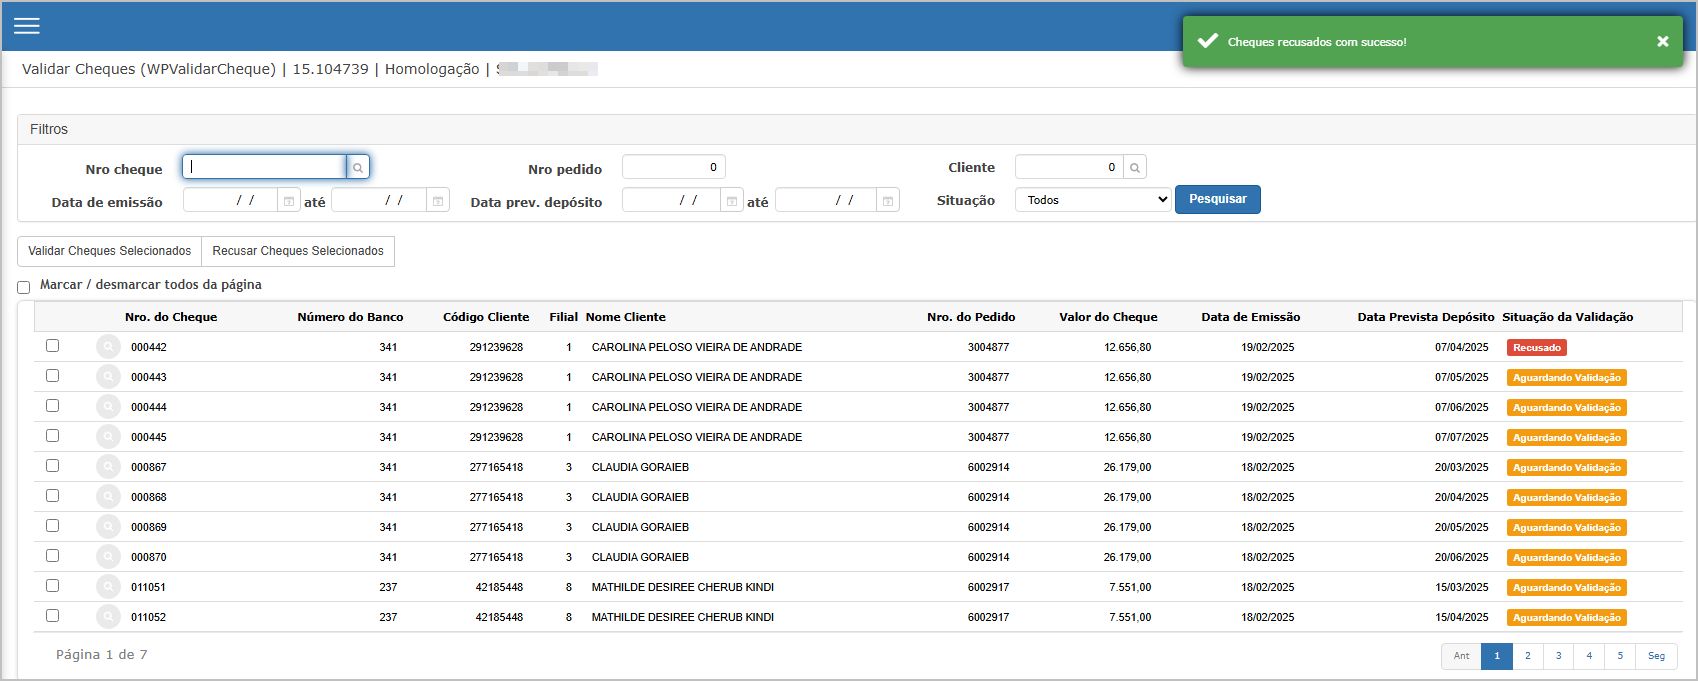Click the Nro cheque search magnifier icon
The height and width of the screenshot is (681, 1698).
pyautogui.click(x=358, y=167)
